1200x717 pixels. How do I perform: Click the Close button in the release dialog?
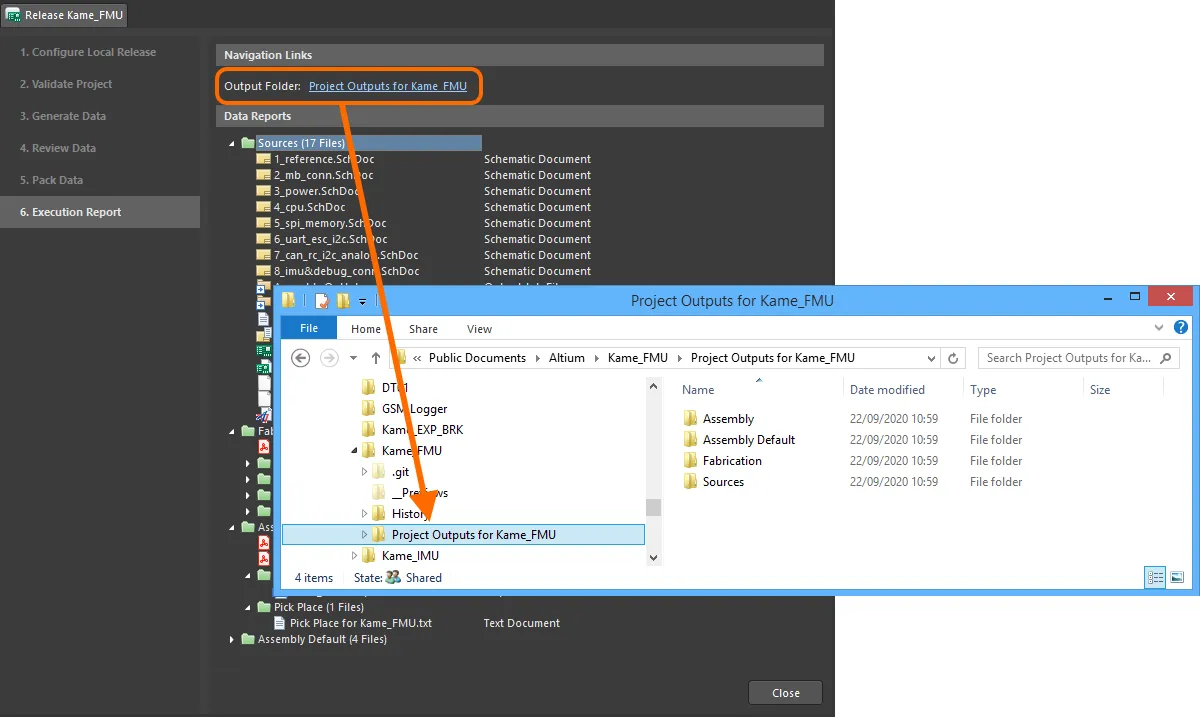[785, 692]
